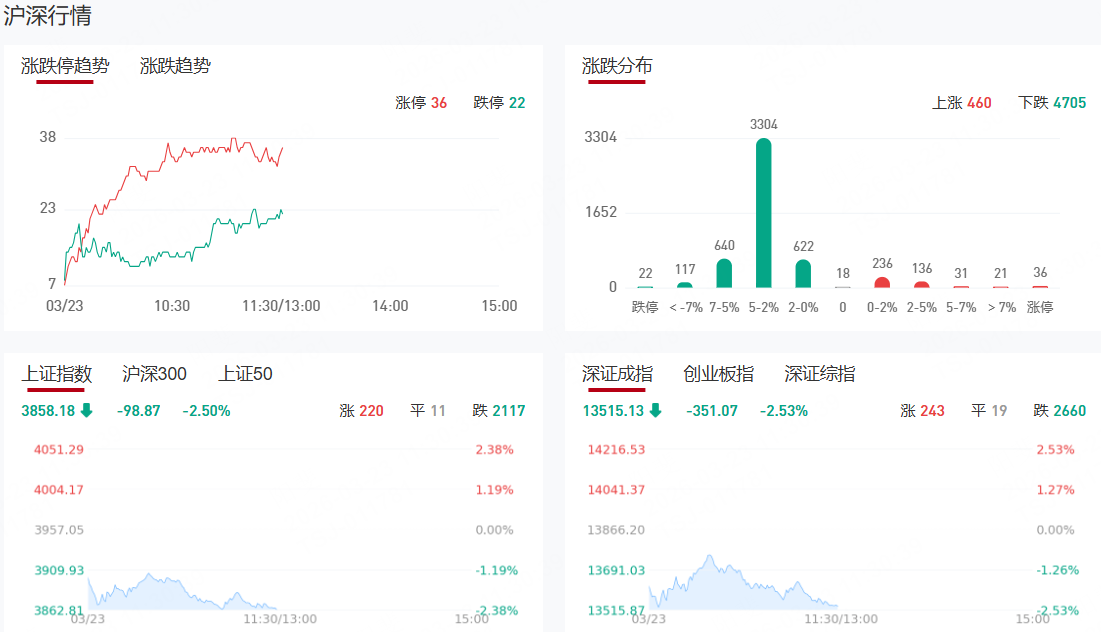The height and width of the screenshot is (632, 1101).
Task: Select the 涨跌分布 tab
Action: (617, 66)
